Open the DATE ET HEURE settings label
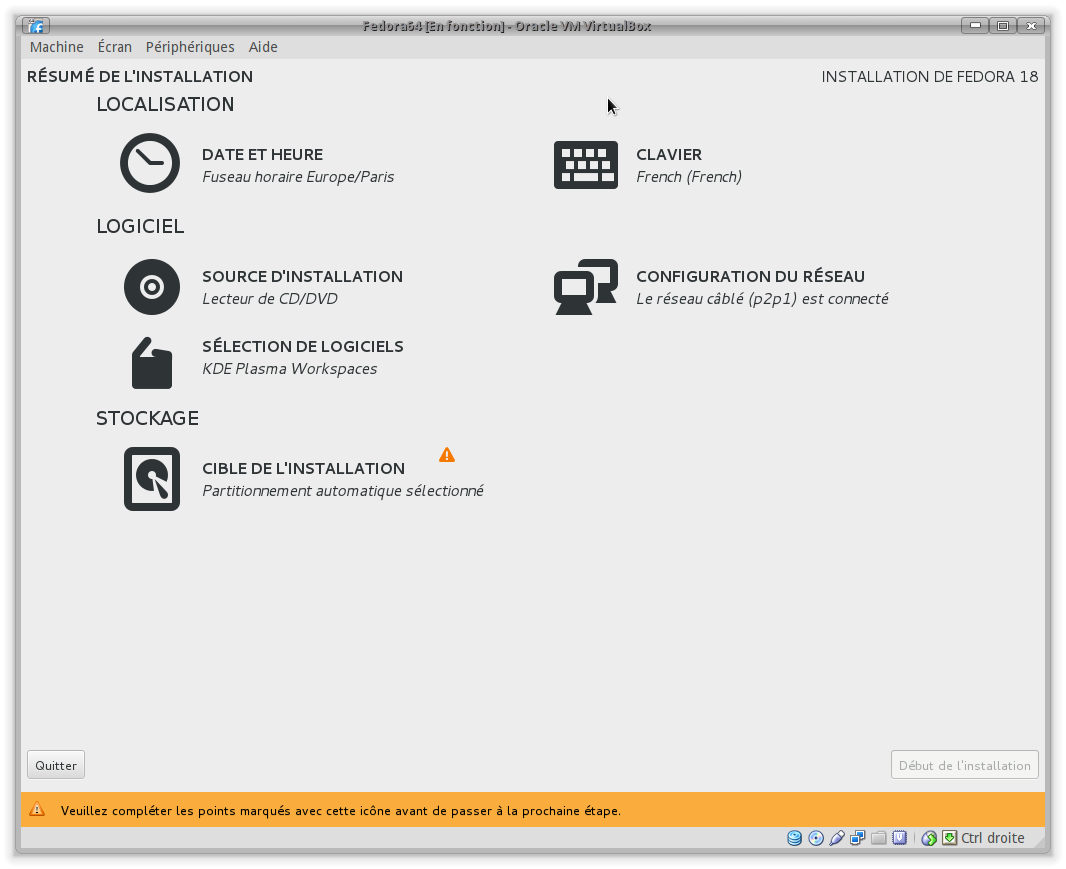Image resolution: width=1066 pixels, height=869 pixels. [262, 154]
